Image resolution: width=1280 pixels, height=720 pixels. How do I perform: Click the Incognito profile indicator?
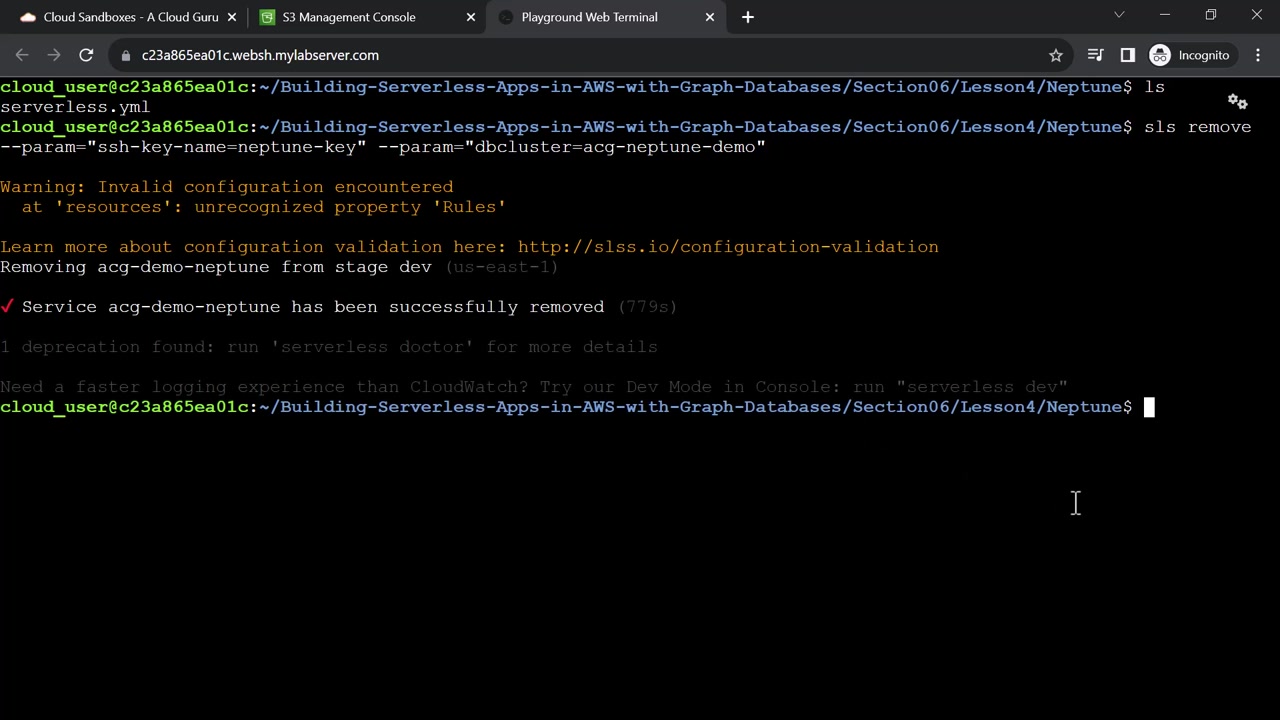pyautogui.click(x=1189, y=55)
